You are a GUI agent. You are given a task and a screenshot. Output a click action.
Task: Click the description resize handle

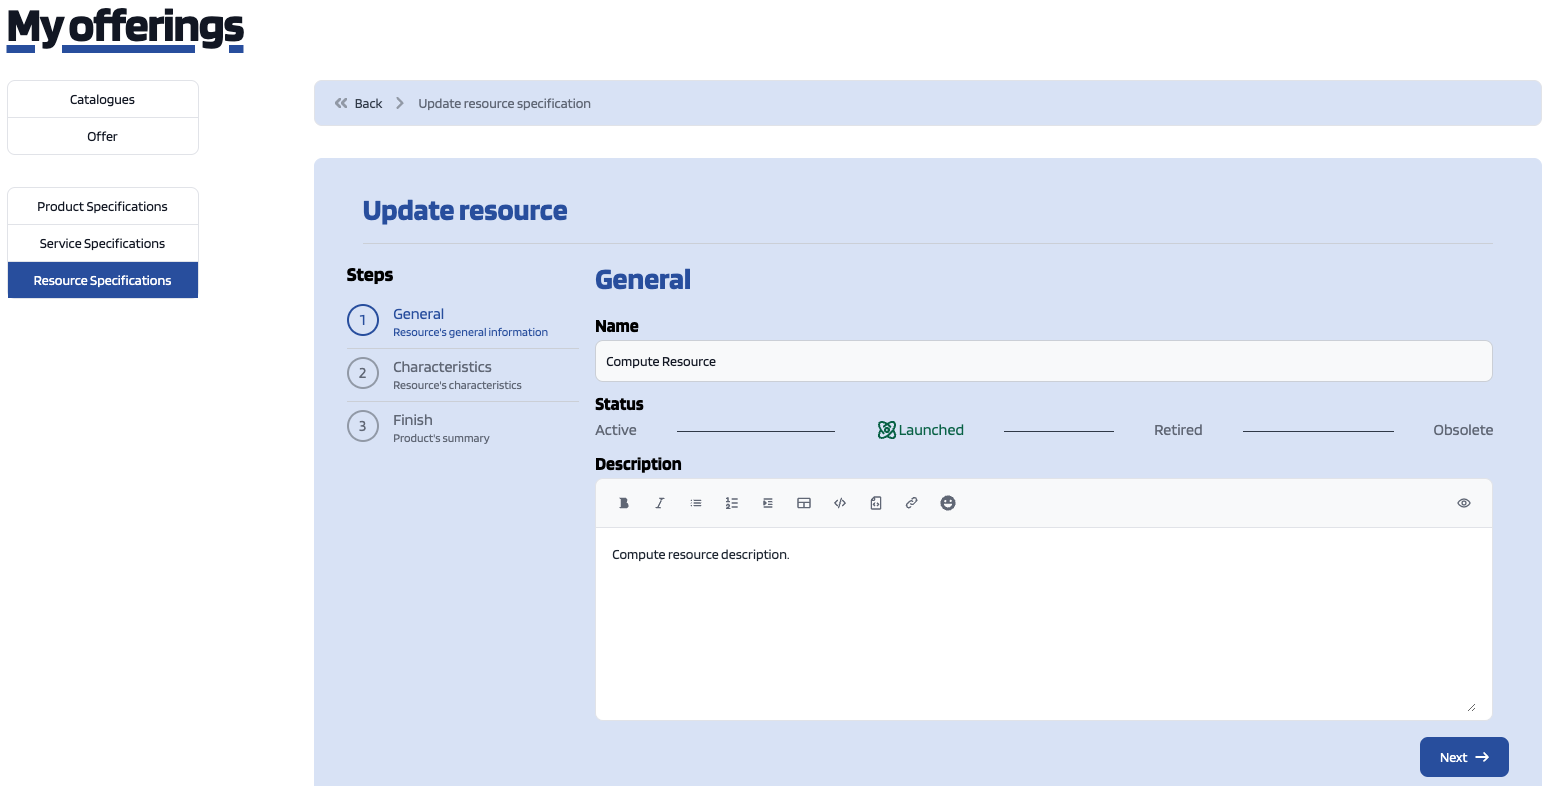[x=1471, y=707]
